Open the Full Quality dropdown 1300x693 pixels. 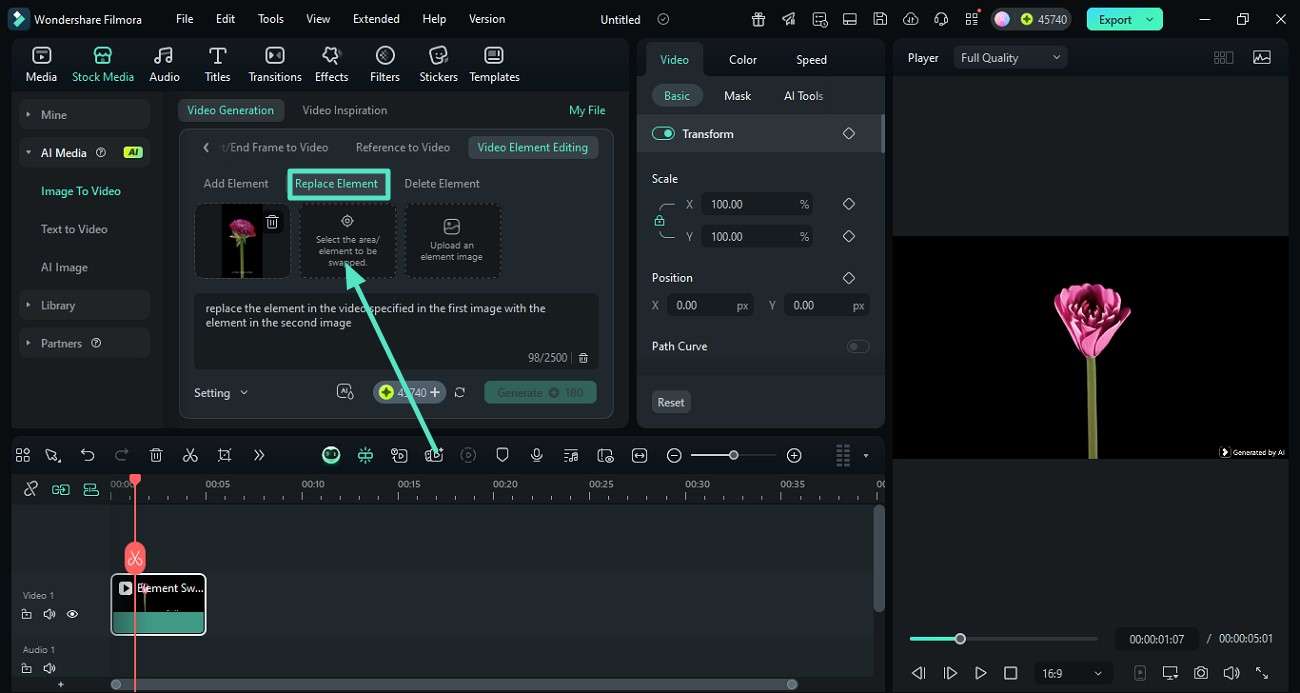1010,58
